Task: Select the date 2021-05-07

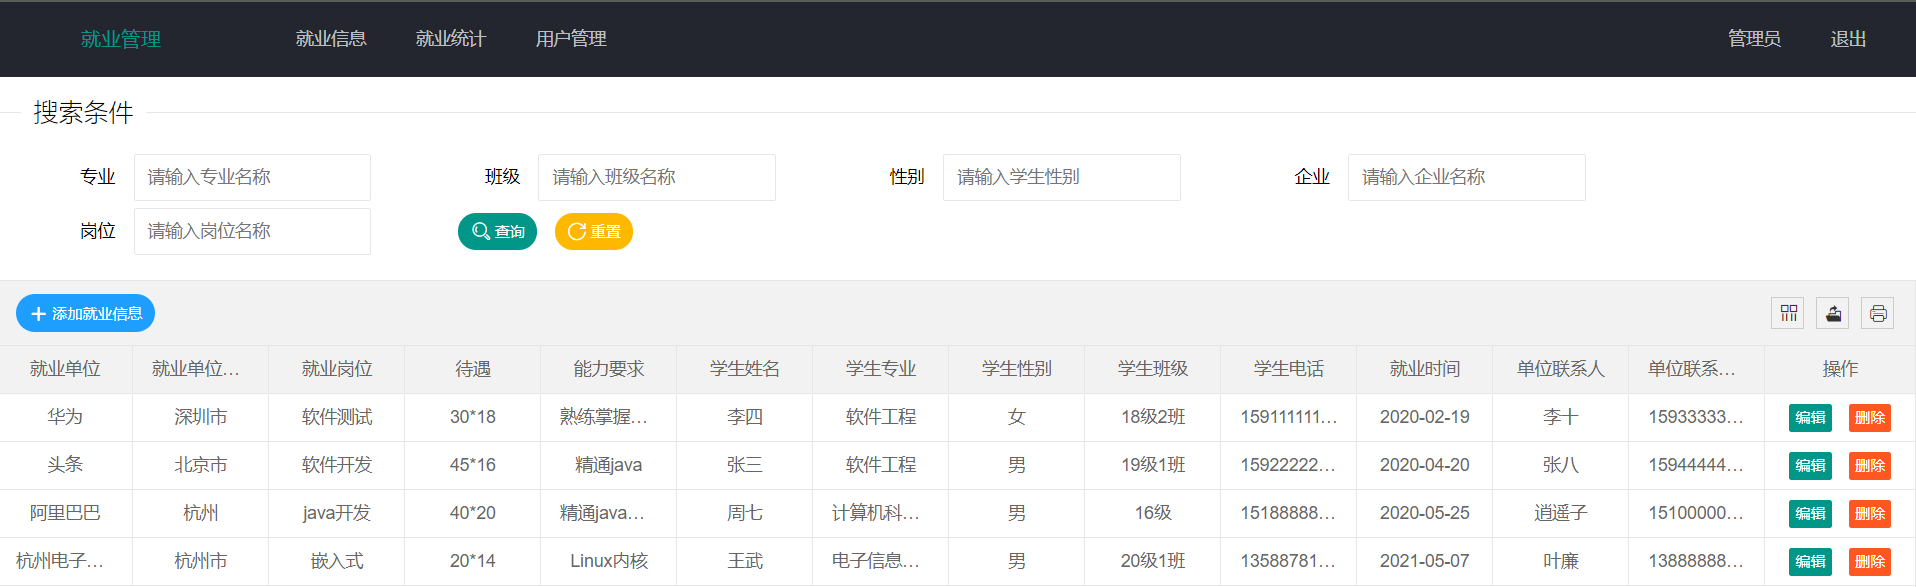Action: tap(1425, 561)
